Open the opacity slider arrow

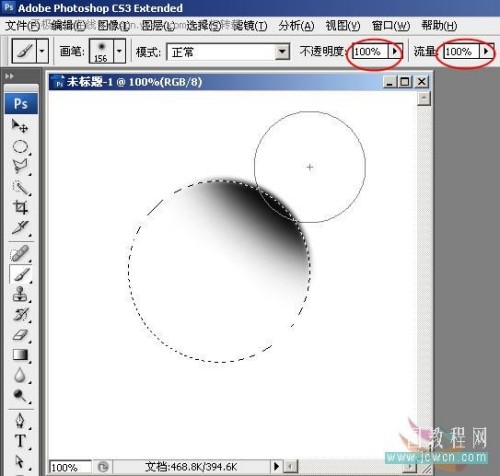click(x=395, y=51)
